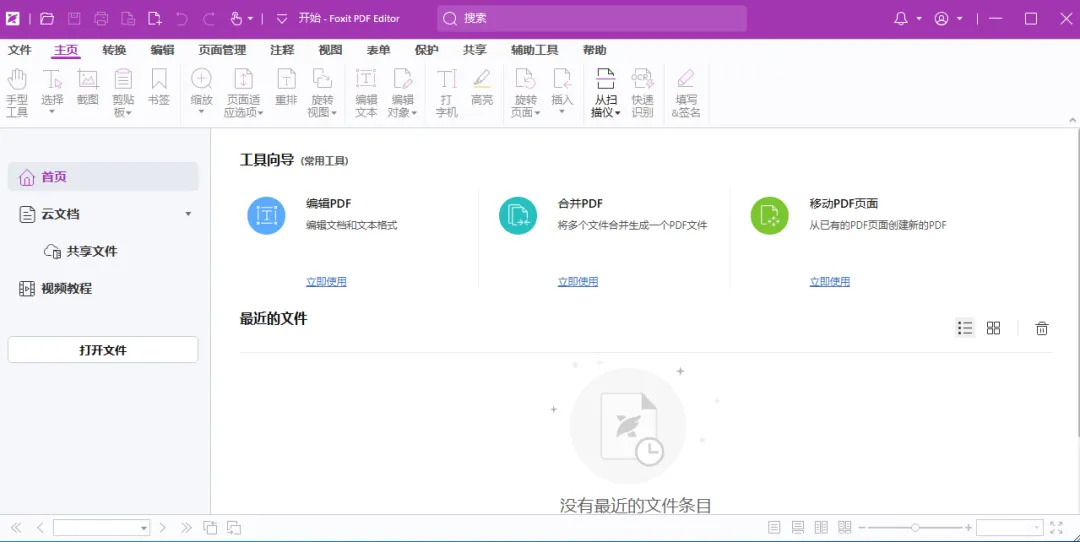The image size is (1080, 542).
Task: Click the Select (选择) tool icon
Action: [x=52, y=79]
